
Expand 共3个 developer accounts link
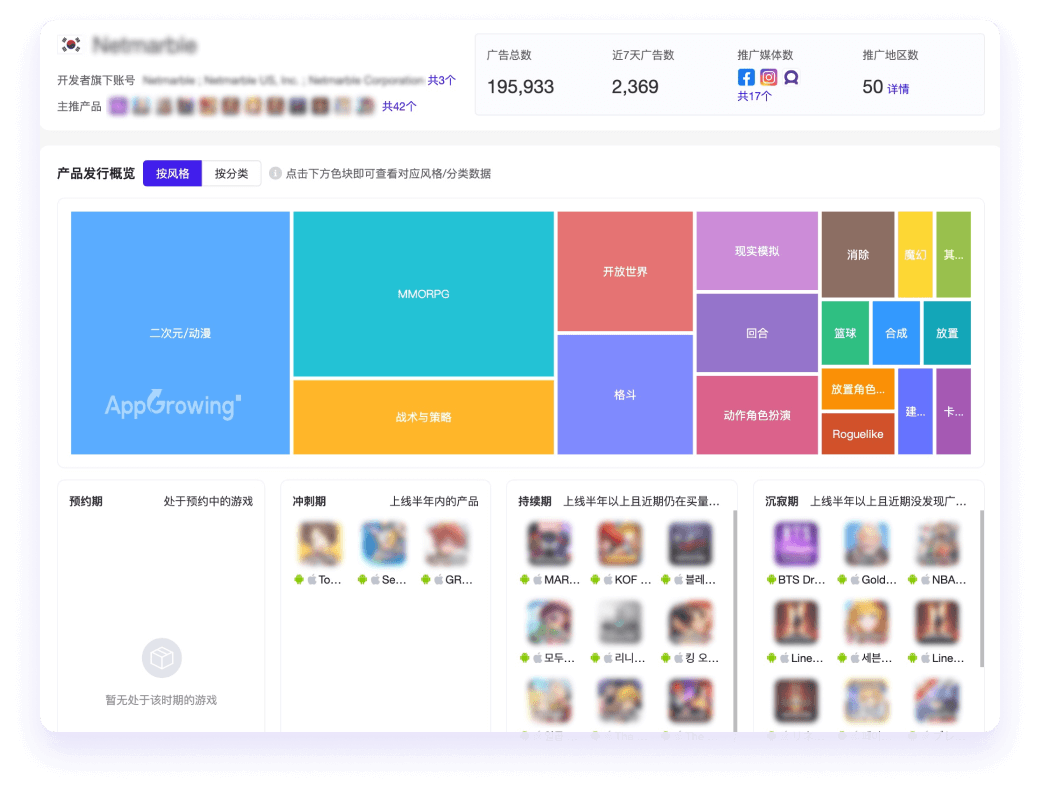(x=441, y=80)
